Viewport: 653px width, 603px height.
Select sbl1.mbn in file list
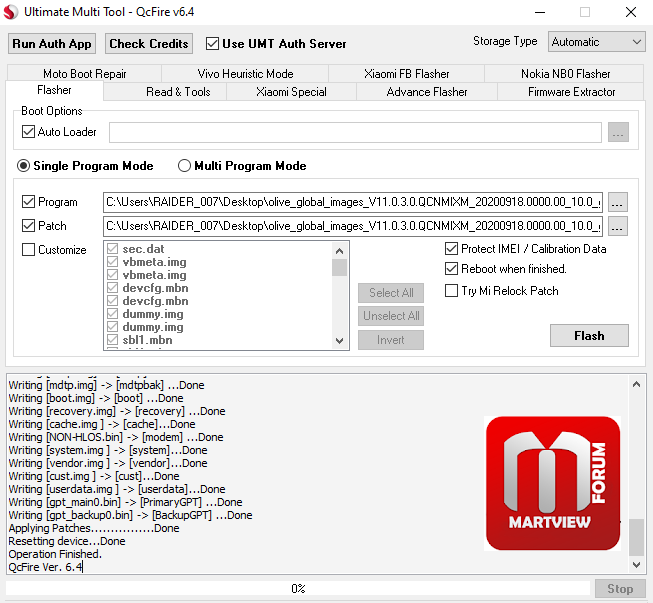tap(147, 340)
